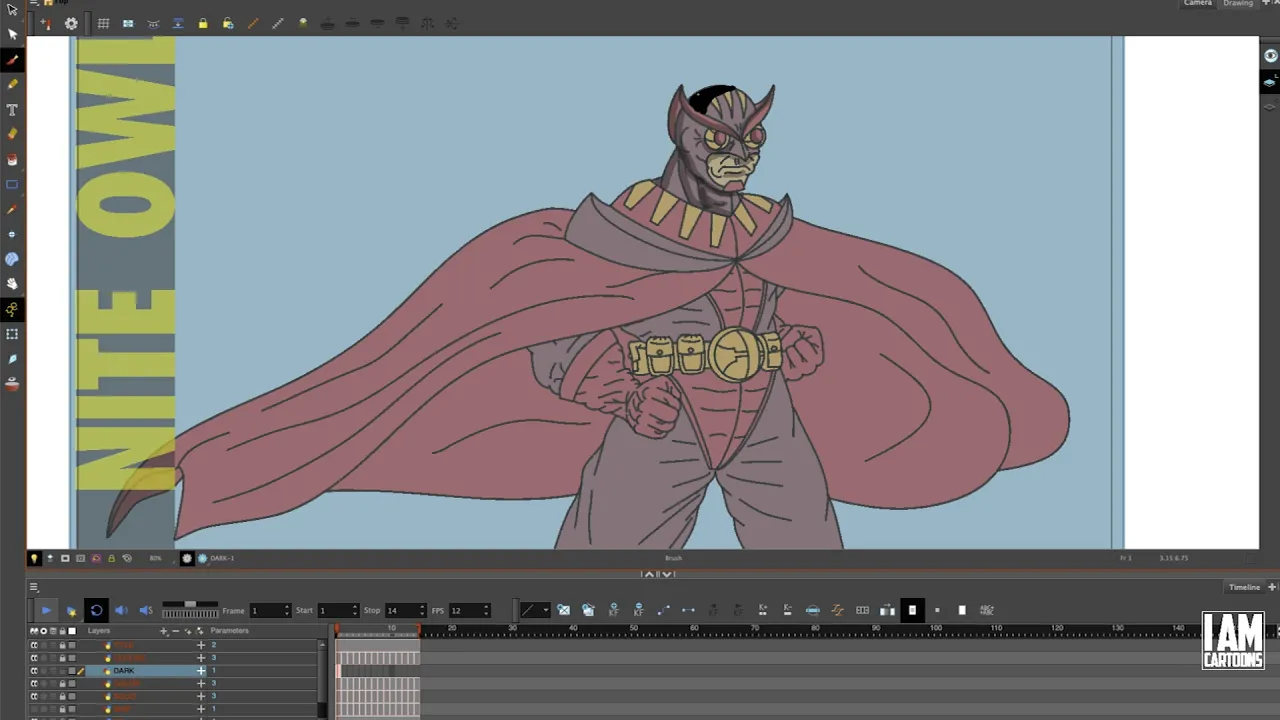The image size is (1280, 720).
Task: Select the highlighted Transform tool icon
Action: click(x=12, y=310)
